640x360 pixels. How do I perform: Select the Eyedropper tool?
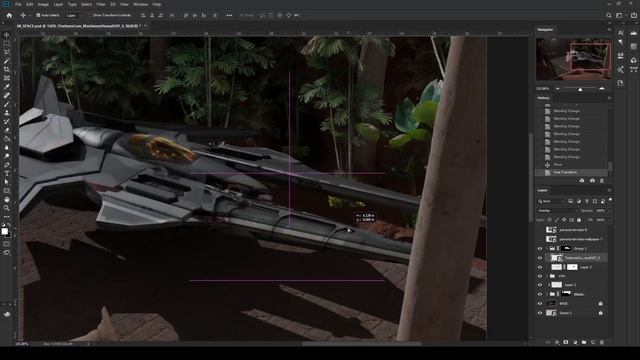tap(7, 87)
